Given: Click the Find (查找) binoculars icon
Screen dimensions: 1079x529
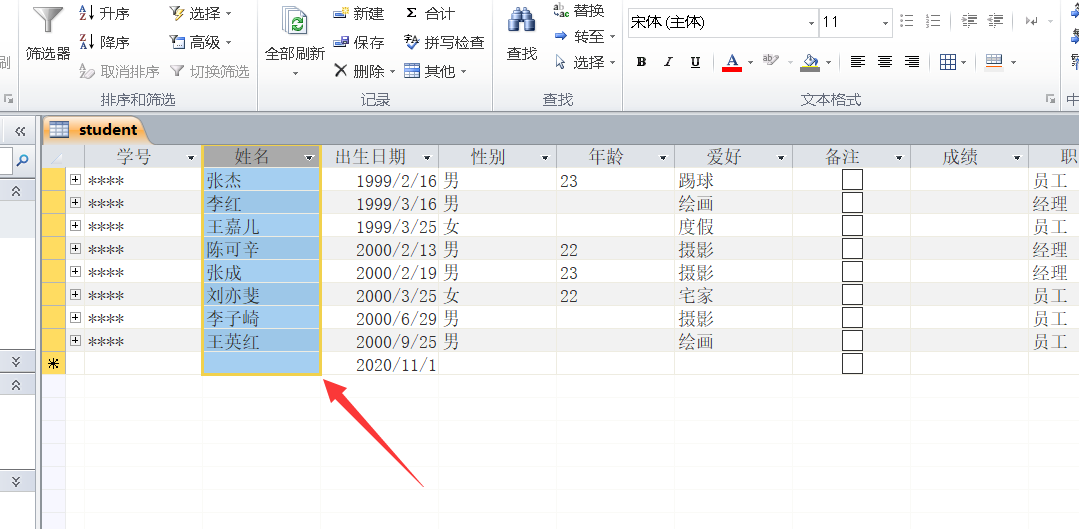Looking at the screenshot, I should (x=521, y=22).
